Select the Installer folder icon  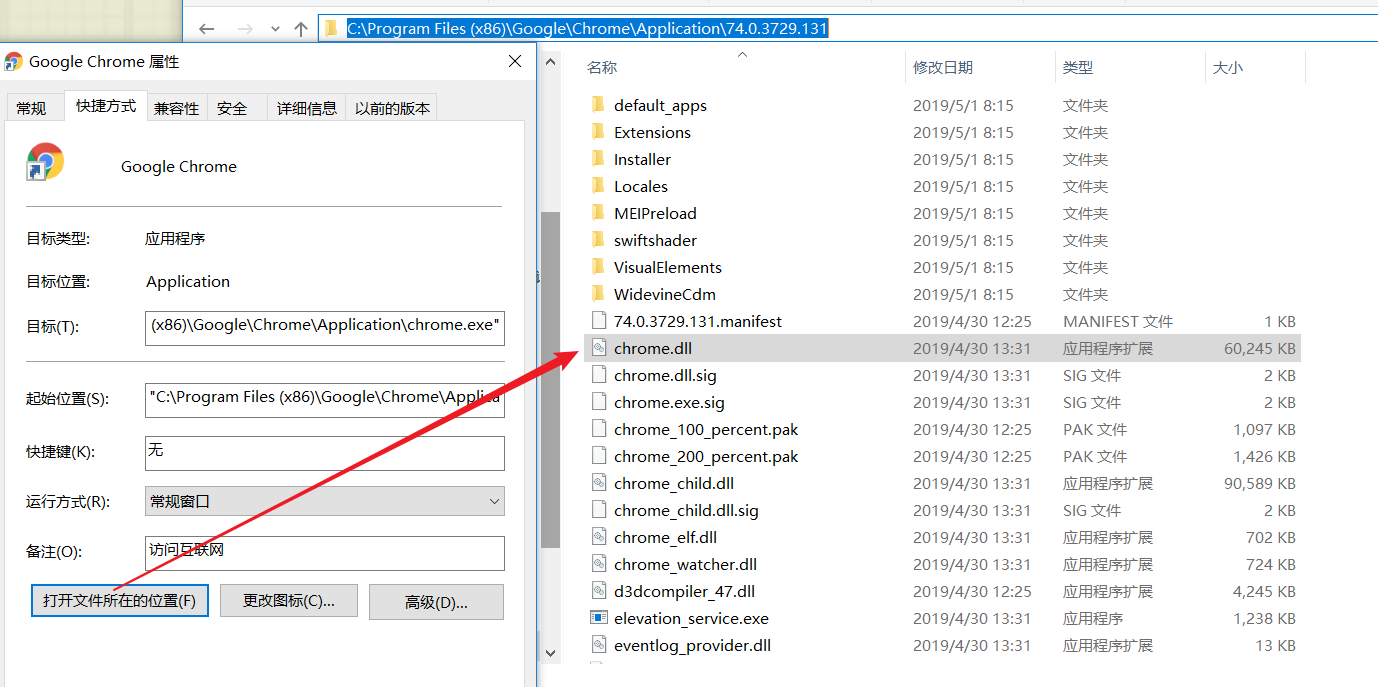point(598,159)
